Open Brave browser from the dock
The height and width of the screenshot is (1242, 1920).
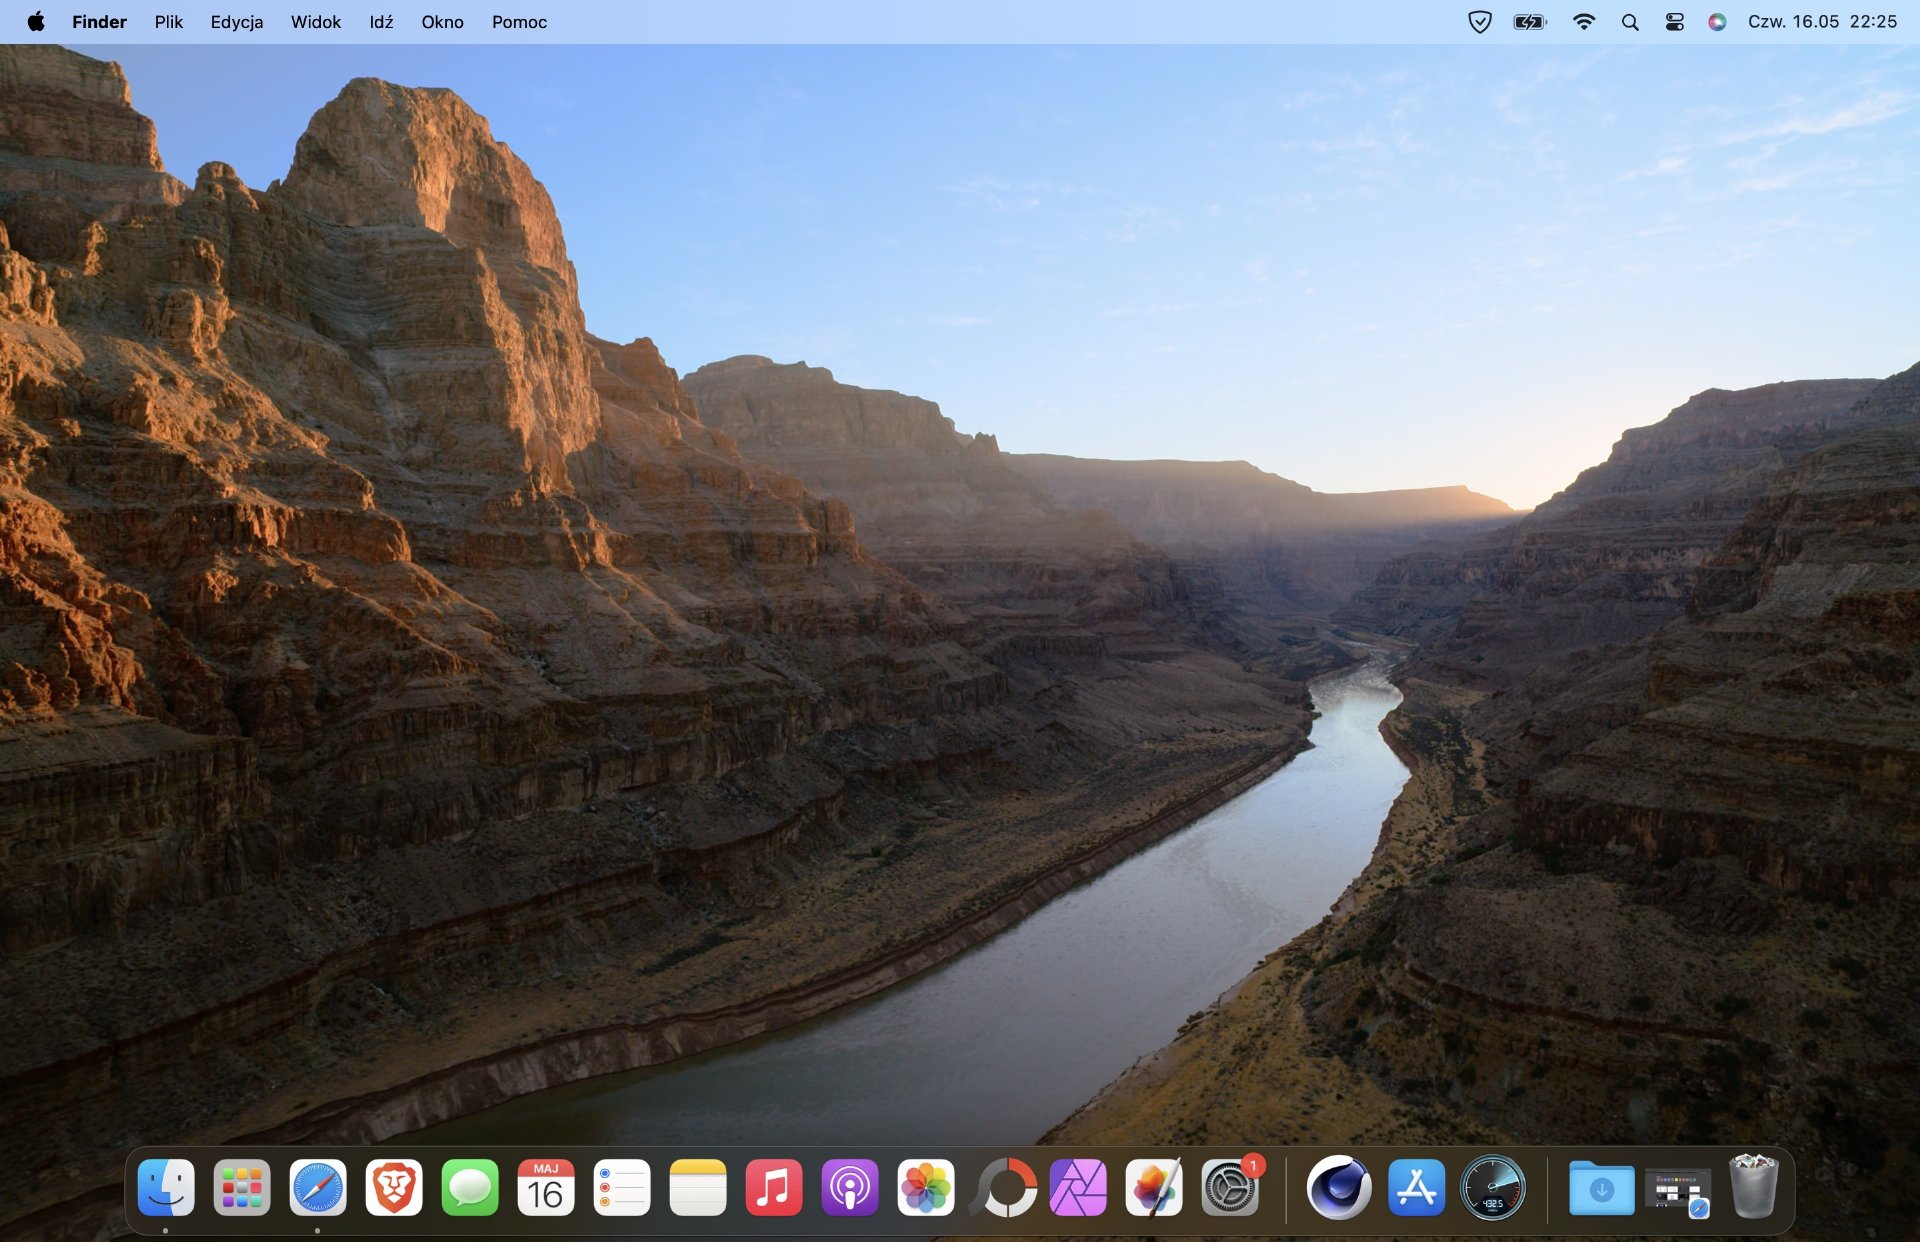click(393, 1188)
